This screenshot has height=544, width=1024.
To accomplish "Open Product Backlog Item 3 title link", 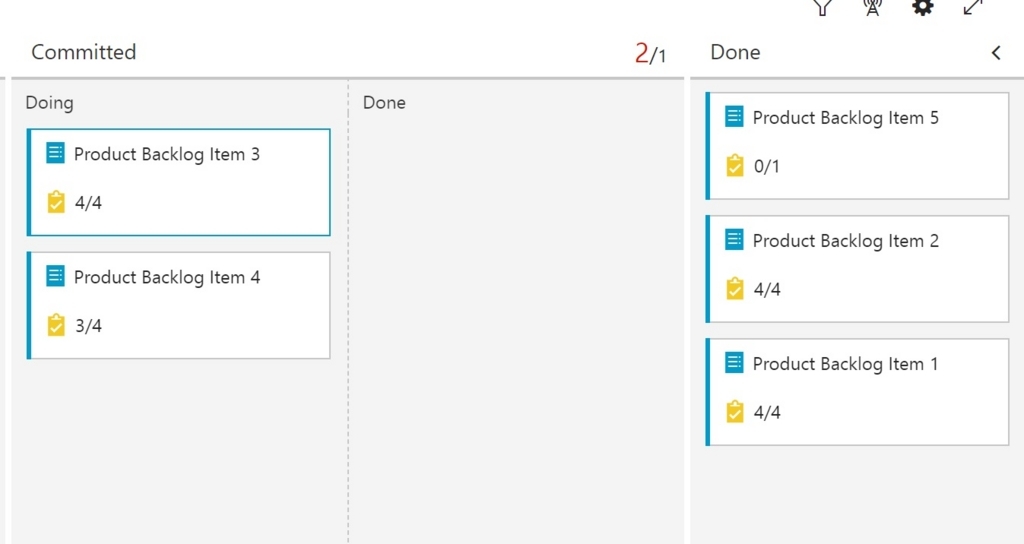I will point(167,154).
